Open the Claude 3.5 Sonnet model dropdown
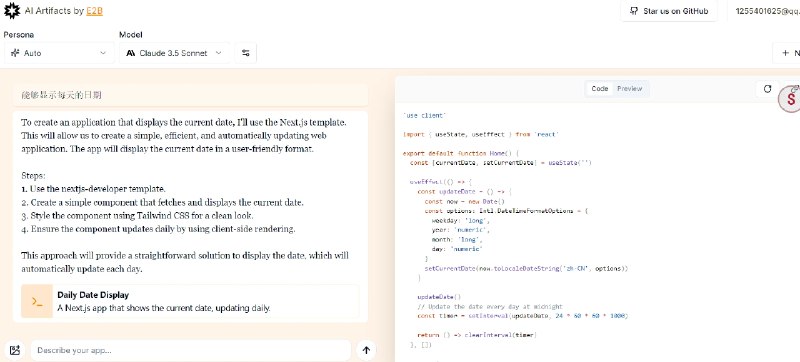 (x=174, y=53)
